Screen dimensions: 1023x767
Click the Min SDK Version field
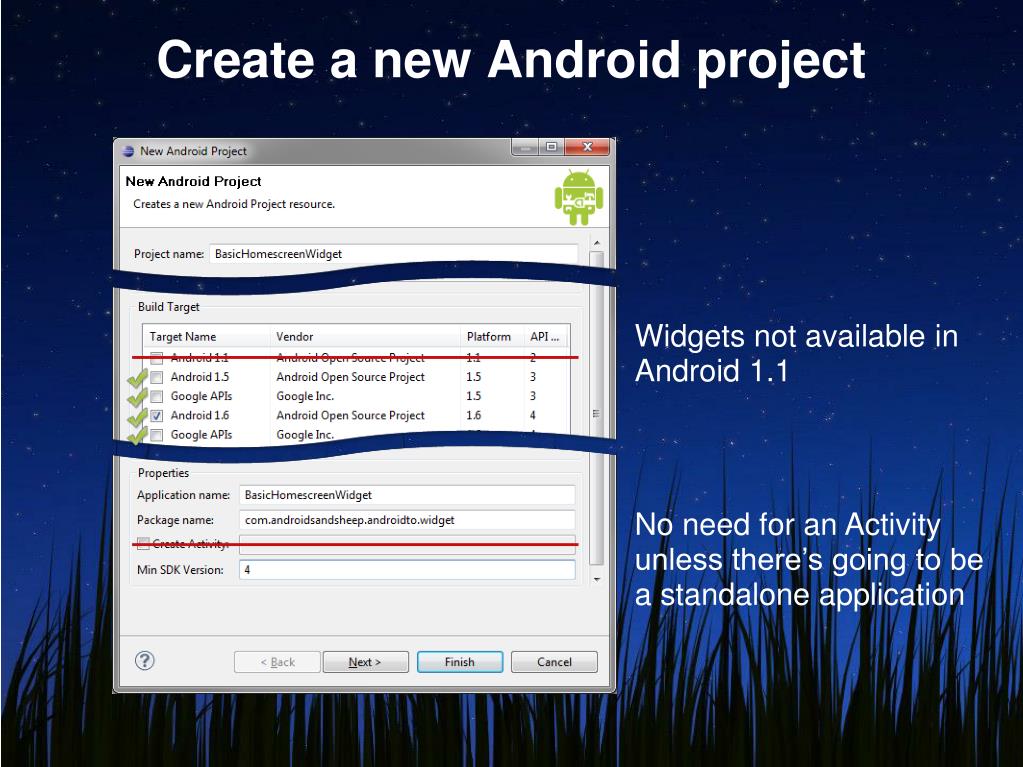pyautogui.click(x=407, y=569)
